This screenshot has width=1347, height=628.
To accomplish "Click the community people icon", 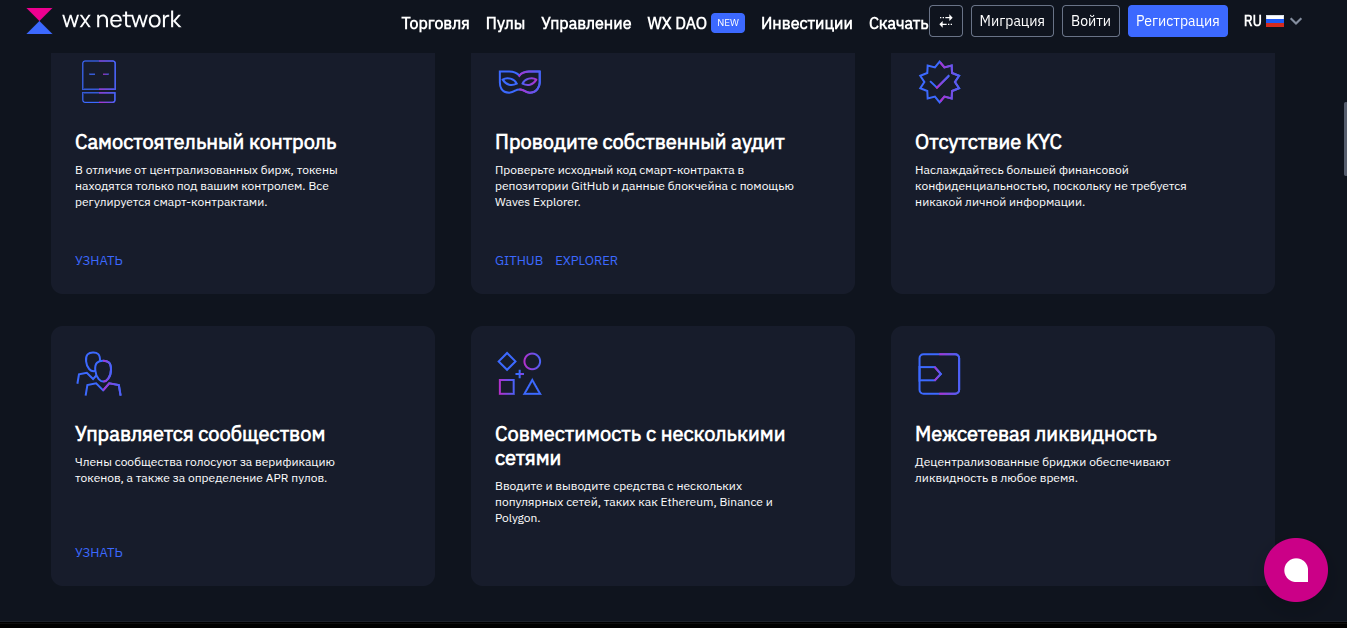I will pyautogui.click(x=98, y=373).
